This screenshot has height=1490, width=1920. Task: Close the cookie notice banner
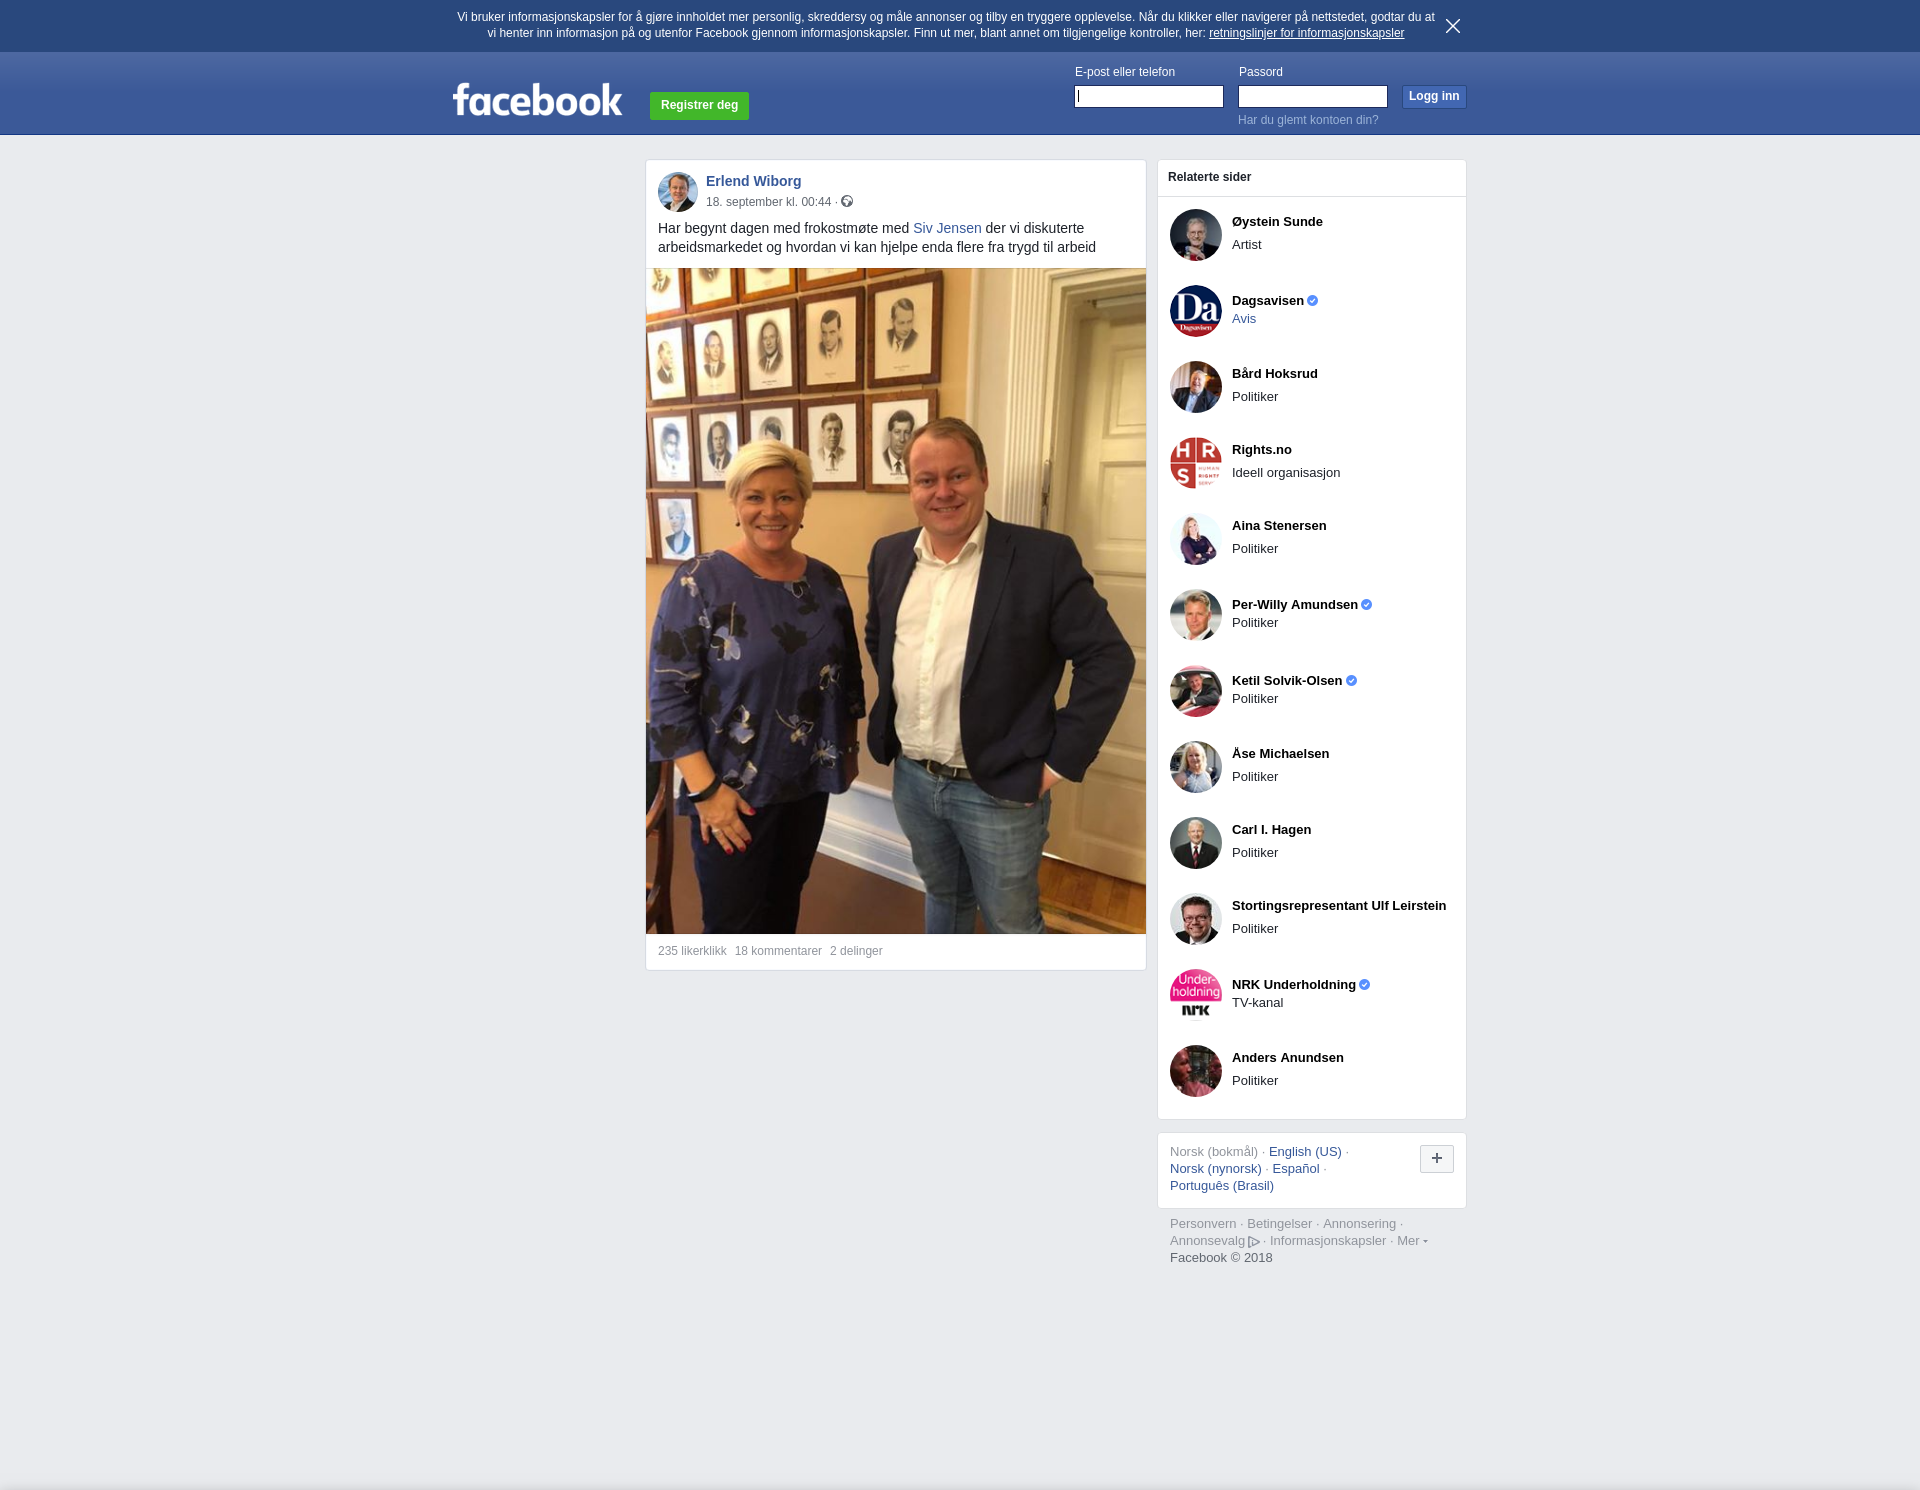[1452, 26]
